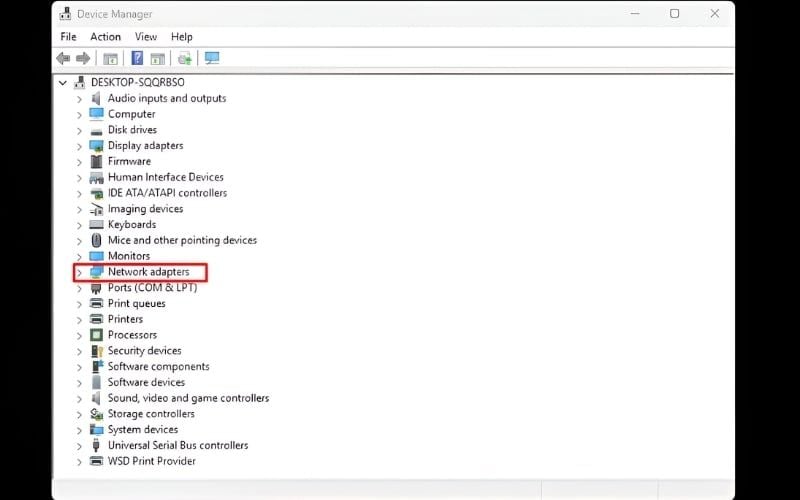The width and height of the screenshot is (800, 500).
Task: Click the Security devices key icon
Action: (96, 351)
